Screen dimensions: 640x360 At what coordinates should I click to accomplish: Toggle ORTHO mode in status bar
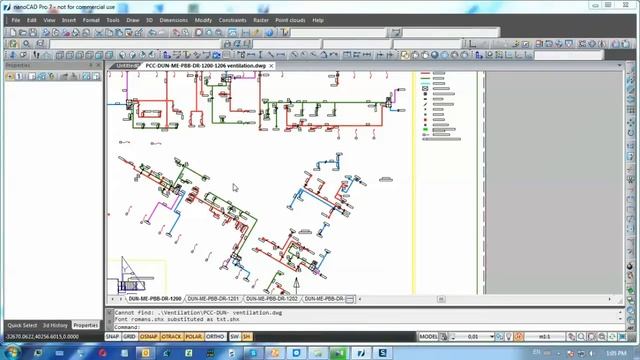click(x=215, y=337)
